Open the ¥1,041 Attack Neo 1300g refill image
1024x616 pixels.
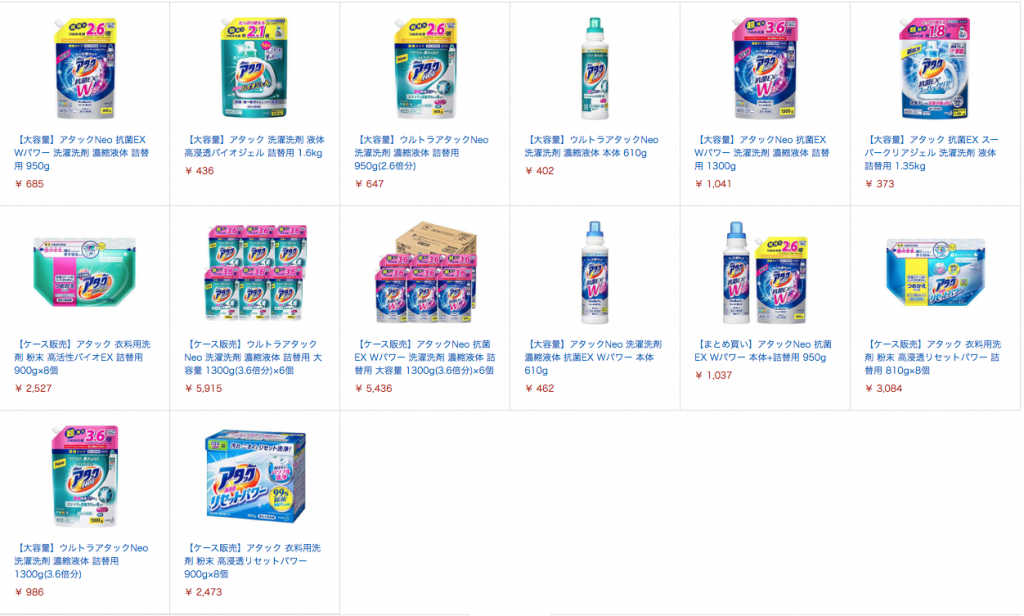(x=765, y=69)
